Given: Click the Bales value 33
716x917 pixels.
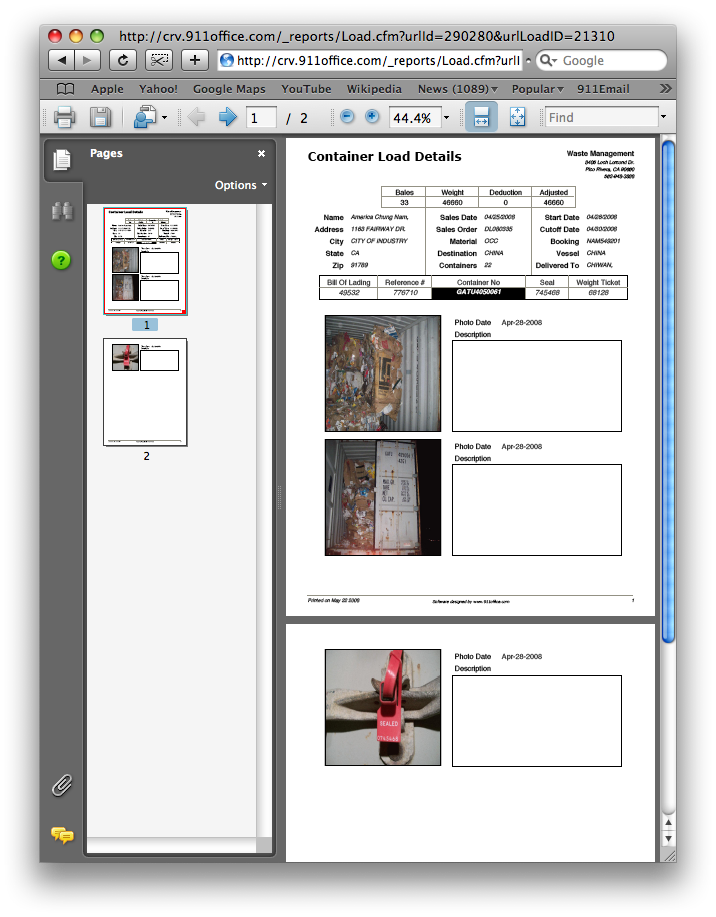Looking at the screenshot, I should click(404, 203).
